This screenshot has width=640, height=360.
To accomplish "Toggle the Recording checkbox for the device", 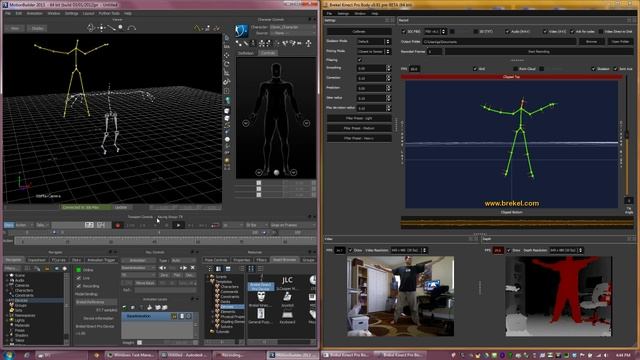I will pos(79,286).
